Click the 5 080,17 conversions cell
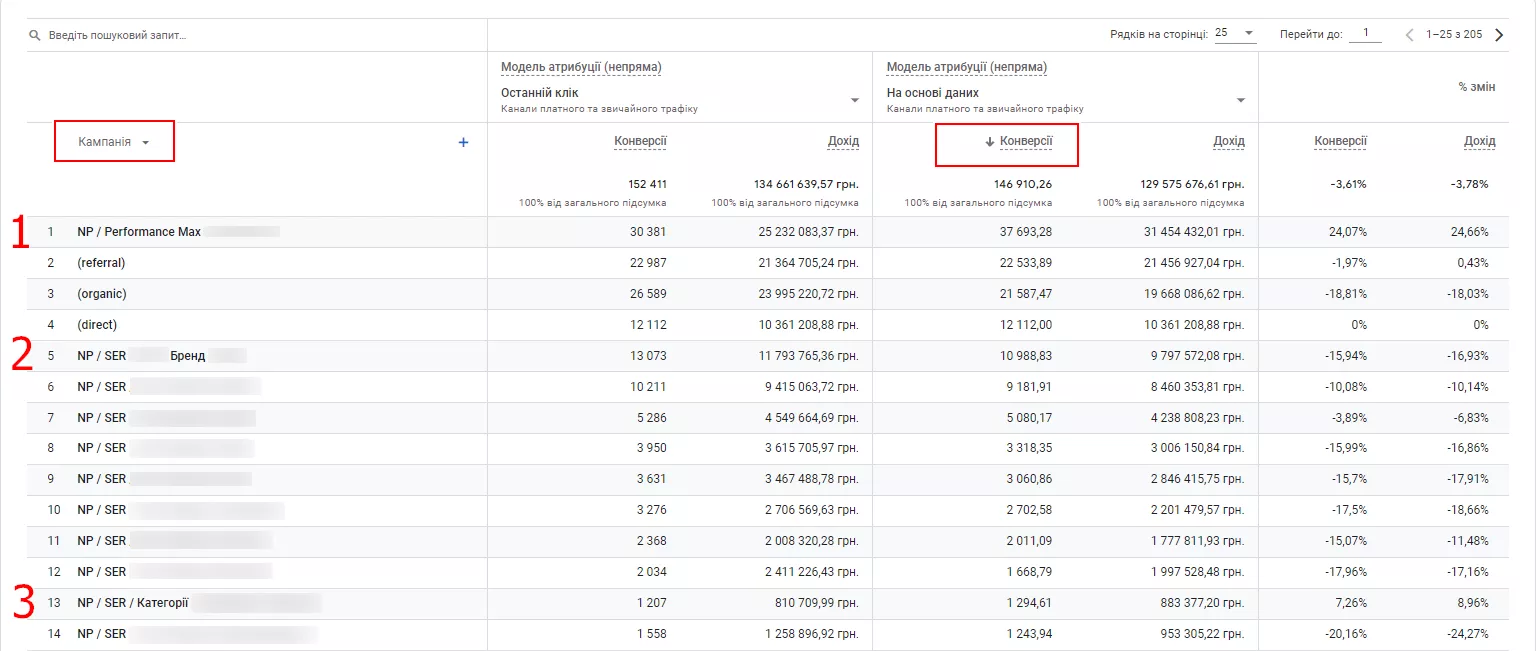This screenshot has width=1536, height=651. pos(1030,417)
